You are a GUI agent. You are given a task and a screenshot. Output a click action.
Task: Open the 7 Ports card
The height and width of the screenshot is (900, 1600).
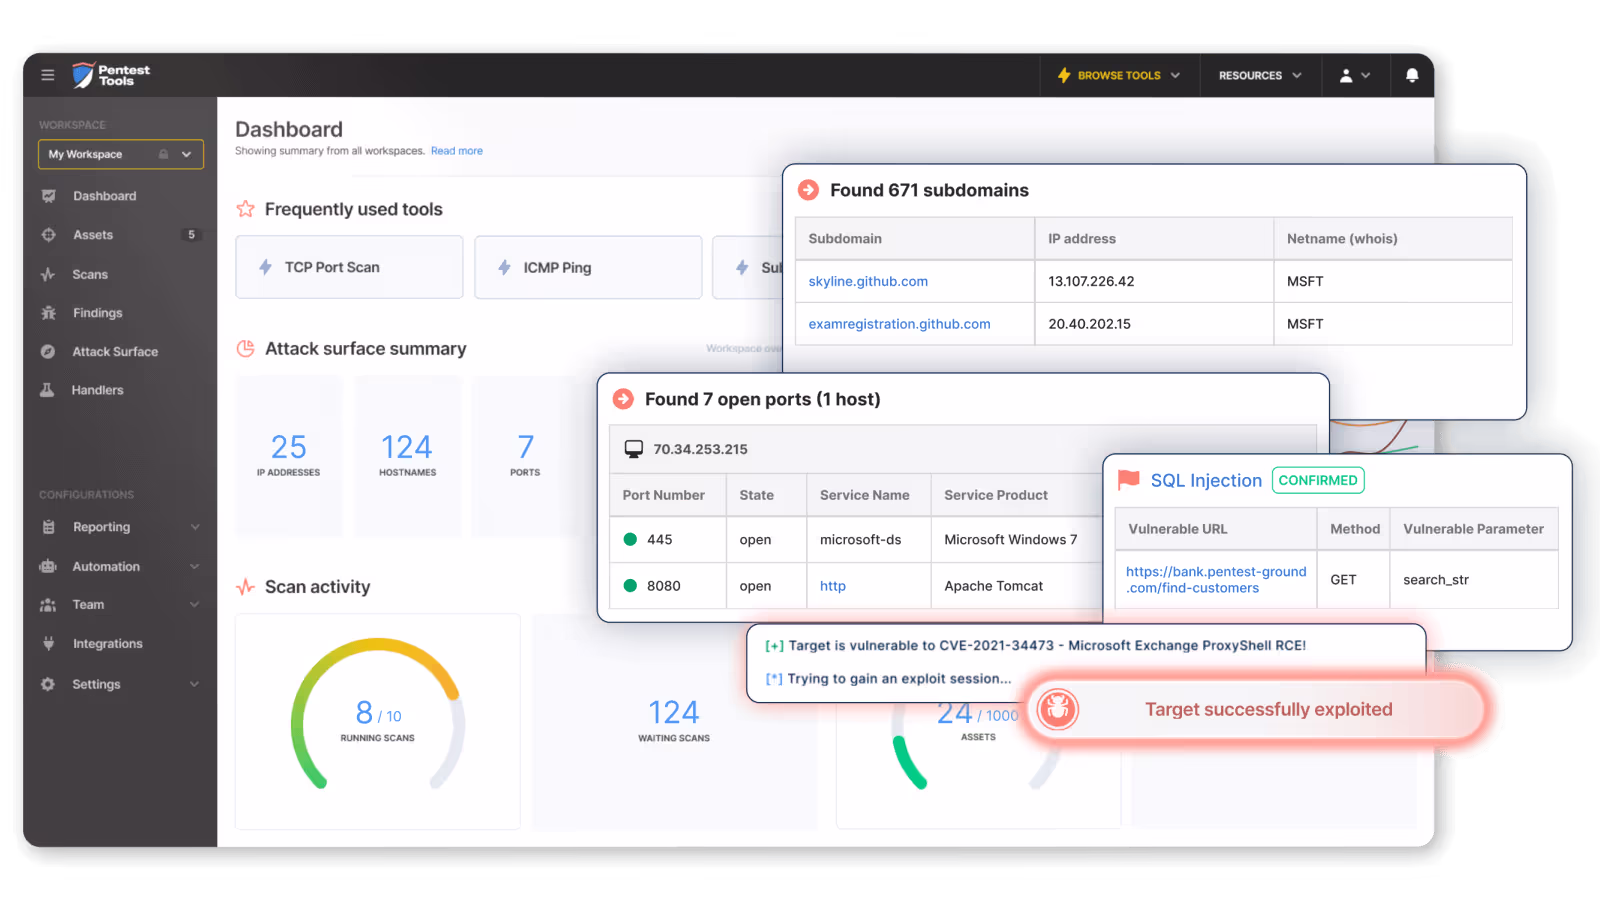click(x=525, y=456)
